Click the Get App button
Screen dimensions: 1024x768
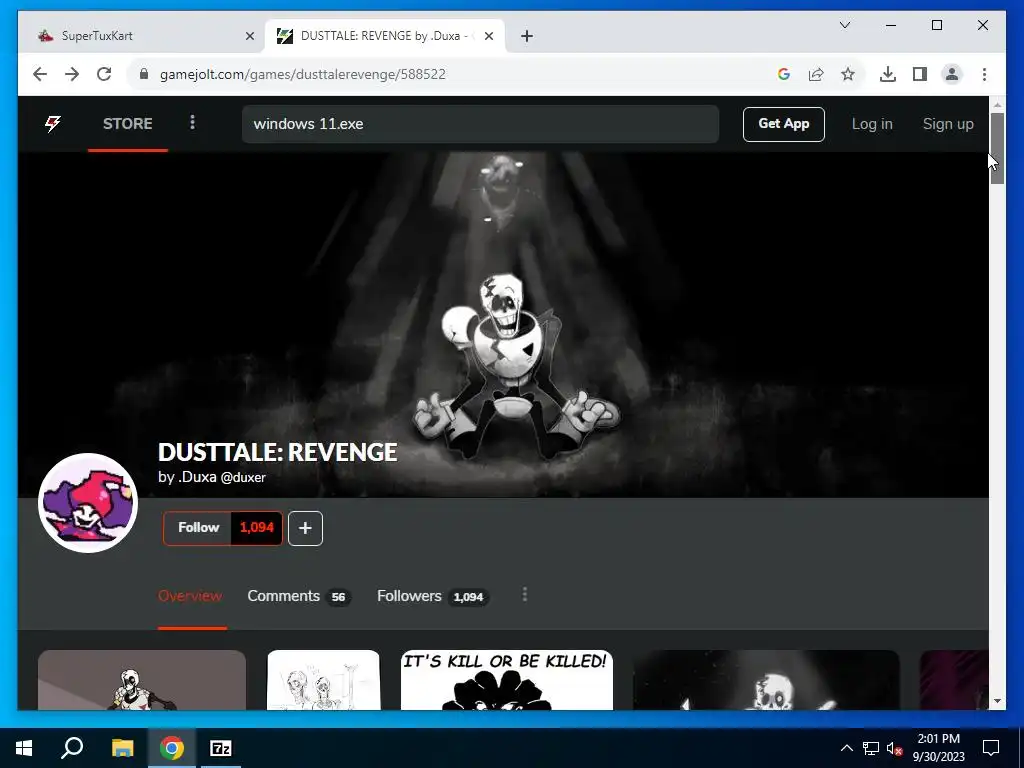(x=784, y=124)
